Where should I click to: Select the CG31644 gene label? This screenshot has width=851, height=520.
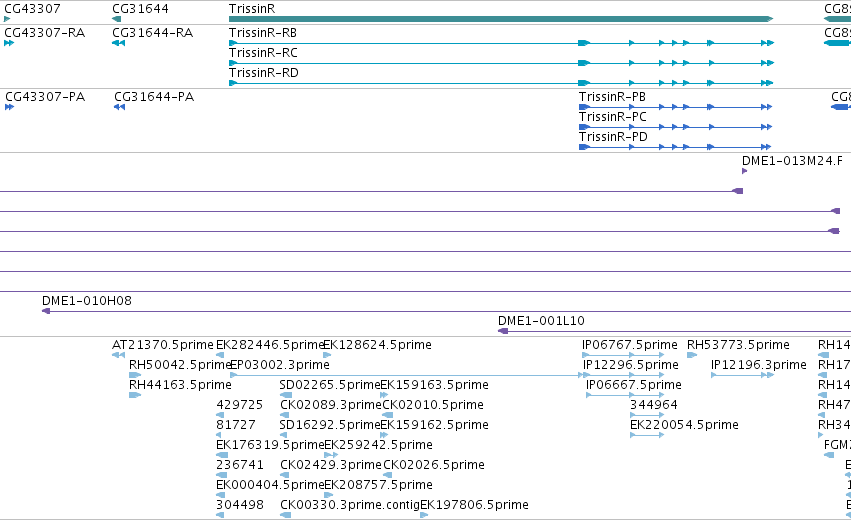(x=140, y=9)
